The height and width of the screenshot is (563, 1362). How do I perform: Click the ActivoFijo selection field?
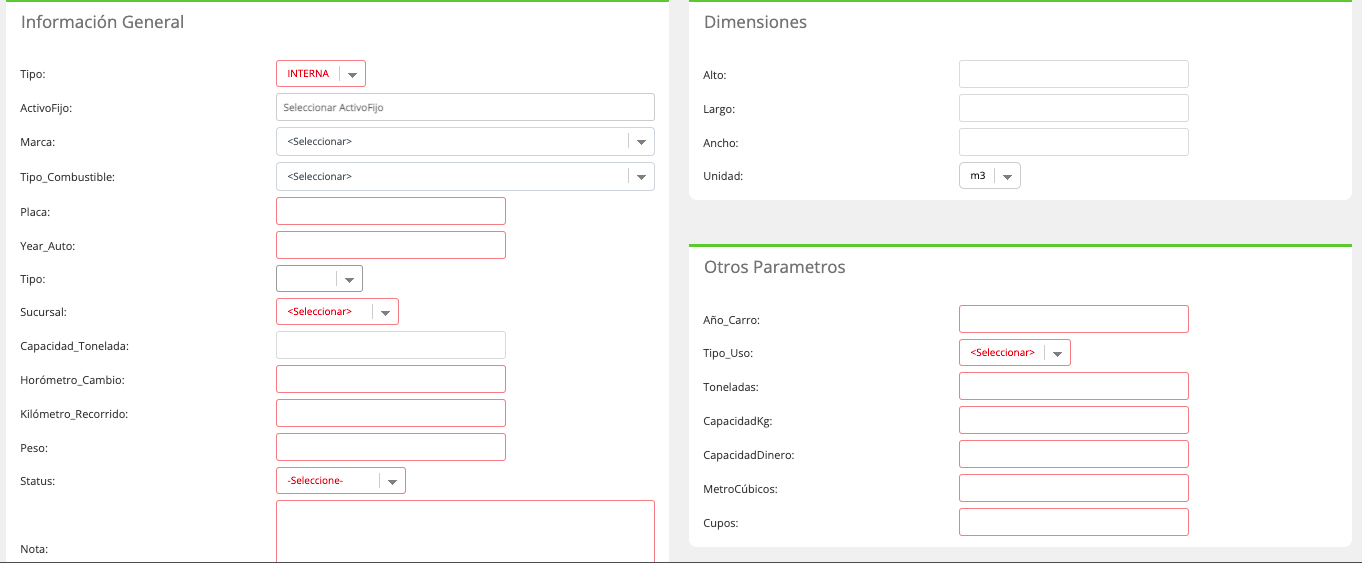[465, 107]
